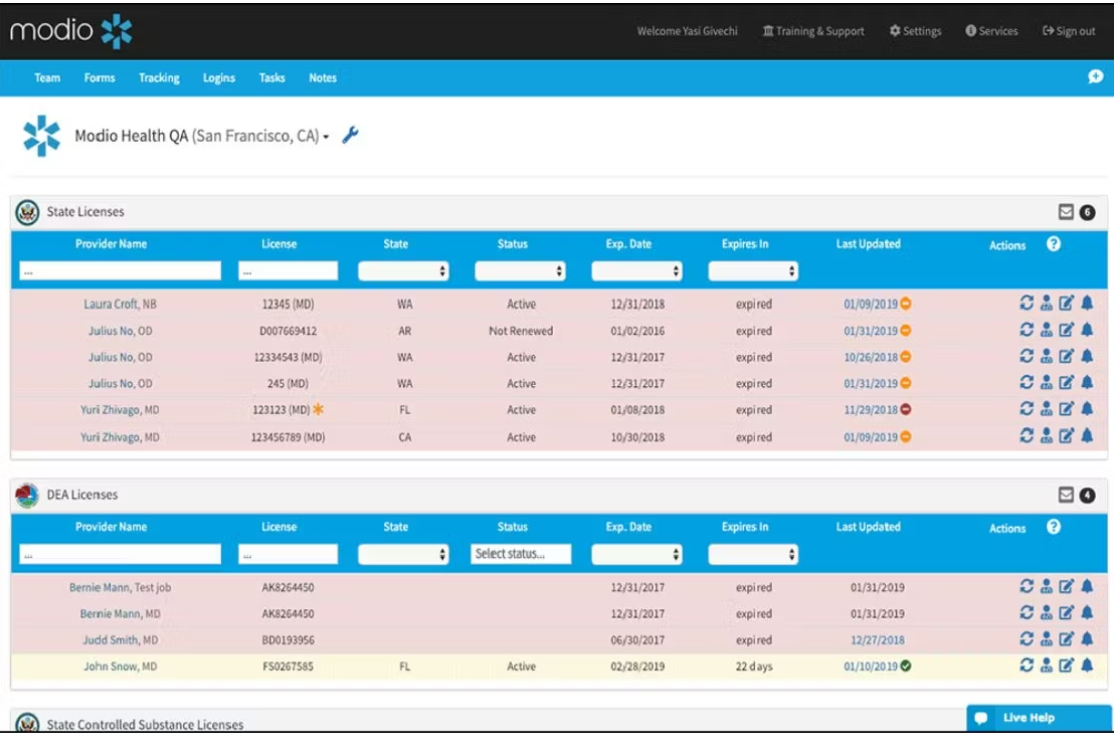Click Last Updated column header in State Licenses

(x=868, y=244)
